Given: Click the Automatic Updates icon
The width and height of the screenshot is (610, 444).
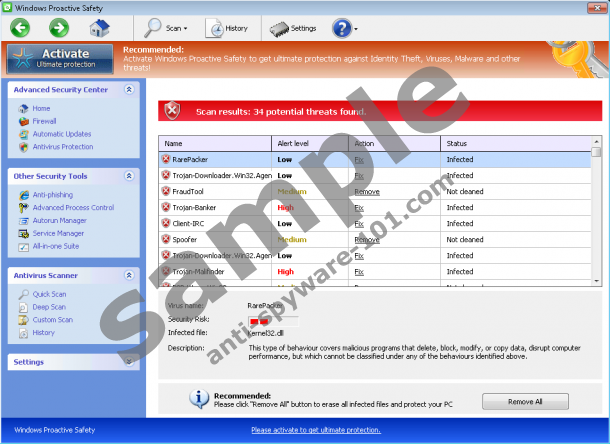Looking at the screenshot, I should (x=23, y=134).
